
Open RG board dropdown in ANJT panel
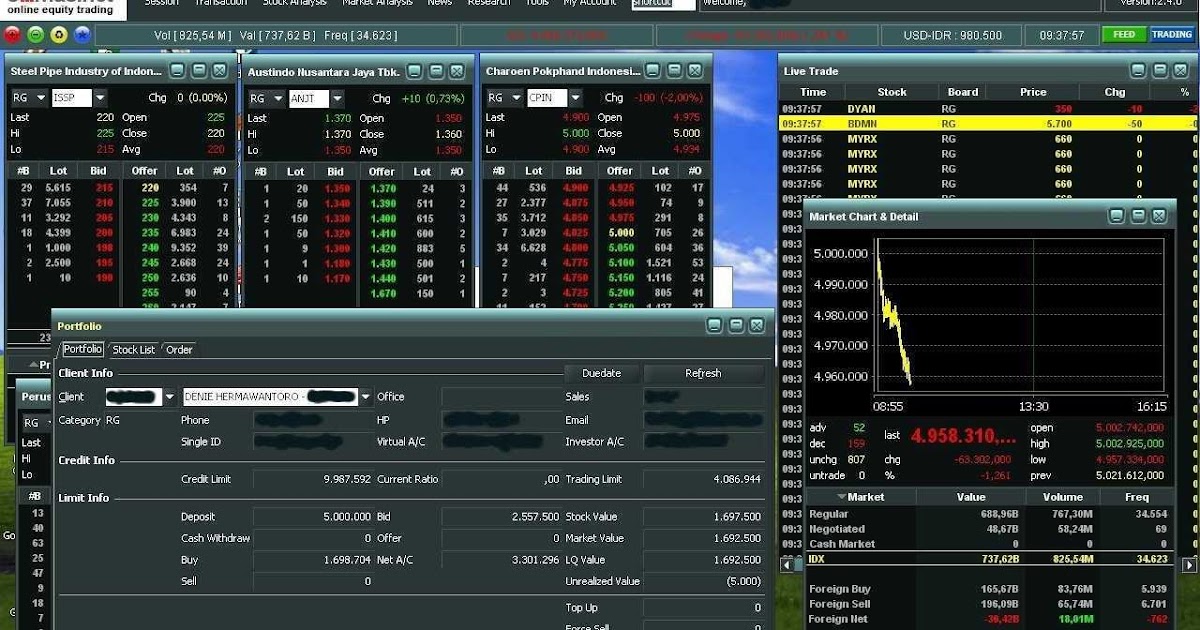278,98
